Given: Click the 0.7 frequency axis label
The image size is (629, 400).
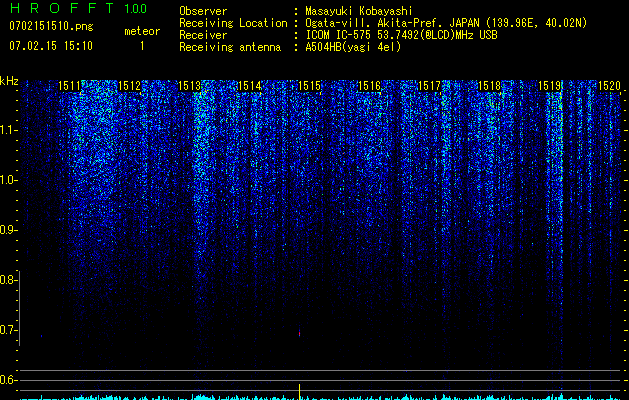Looking at the screenshot, I should point(8,330).
